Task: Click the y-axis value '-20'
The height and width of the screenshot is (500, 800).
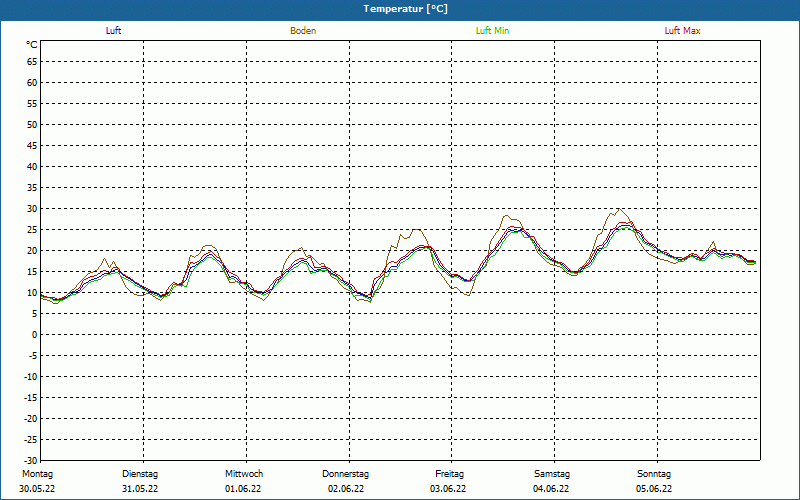Action: [x=31, y=419]
